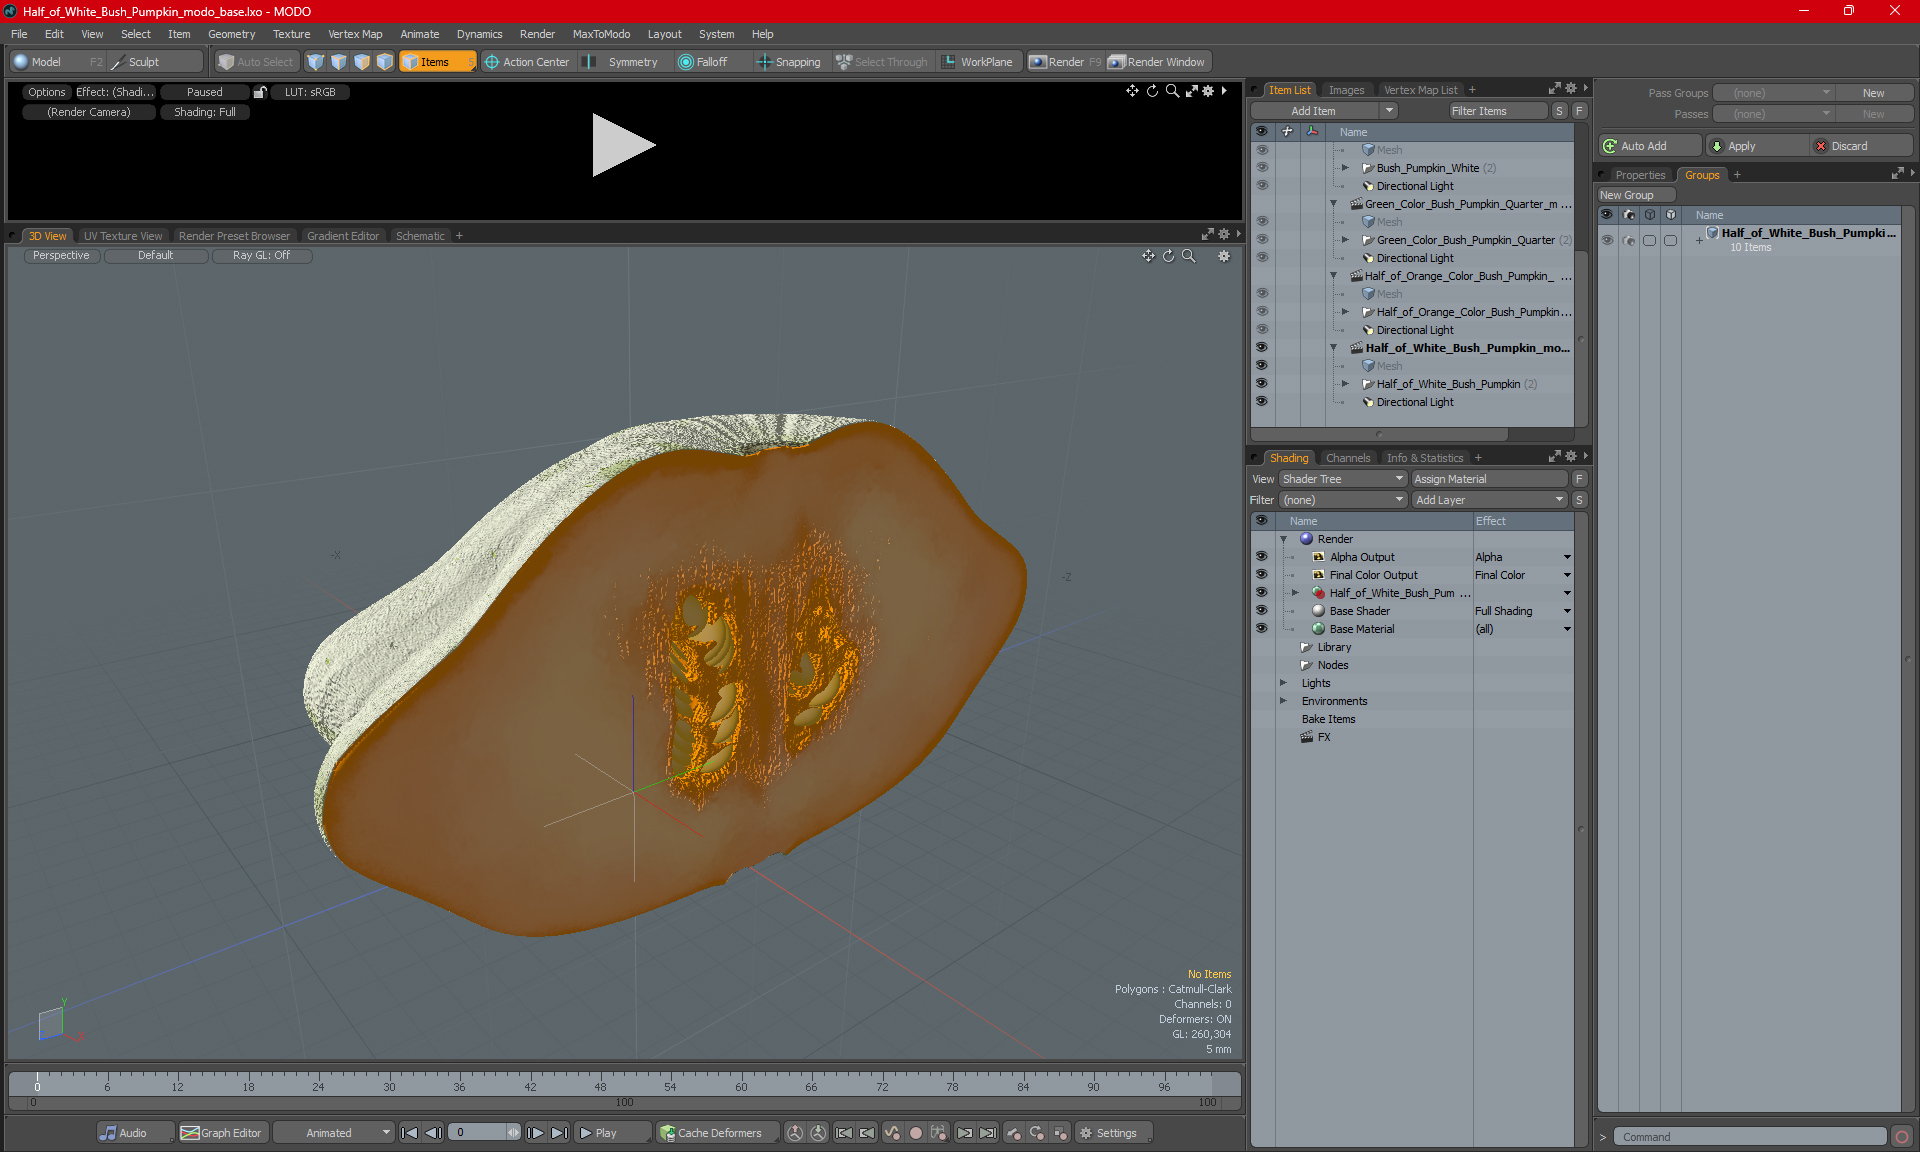1920x1152 pixels.
Task: Open the Add Item dropdown
Action: coord(1325,111)
